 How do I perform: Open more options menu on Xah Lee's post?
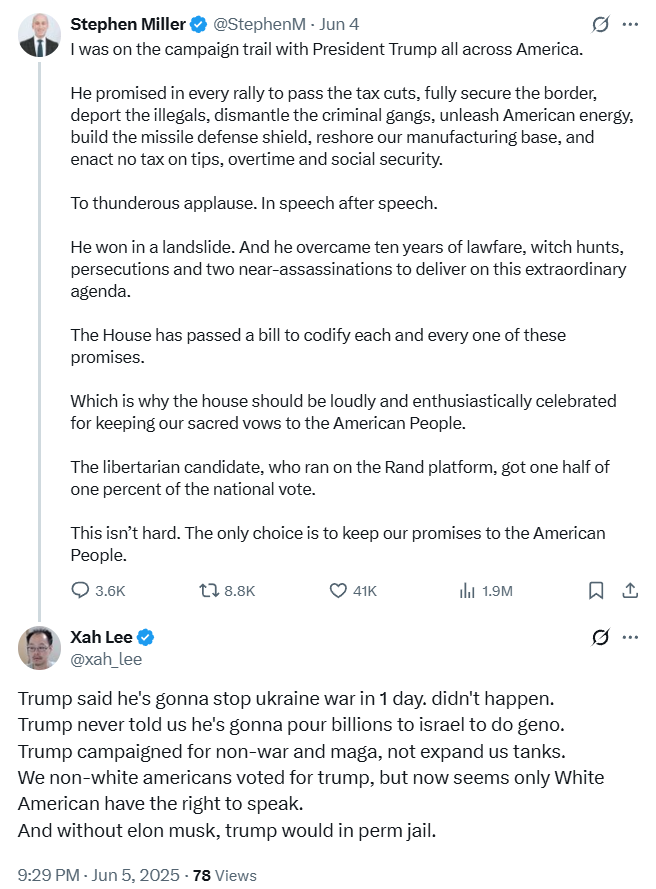pos(630,637)
